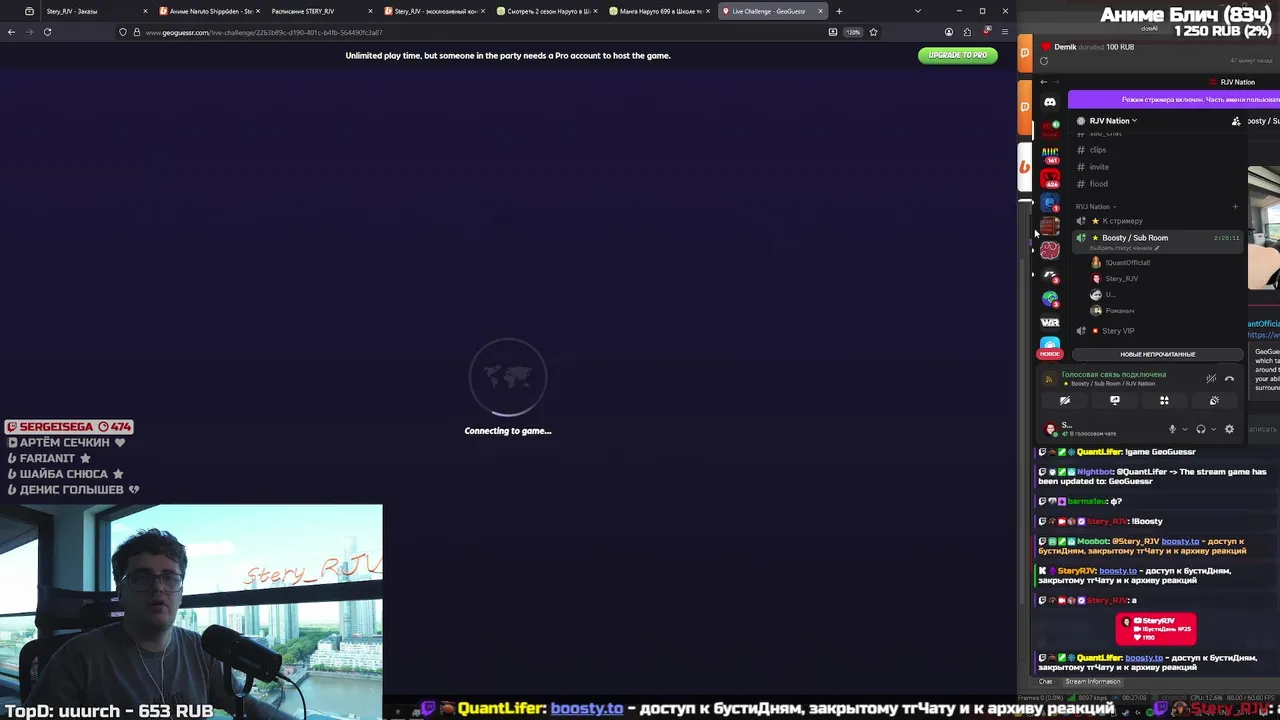Open the AUC server icon in Discord
The width and height of the screenshot is (1280, 720).
point(1050,153)
